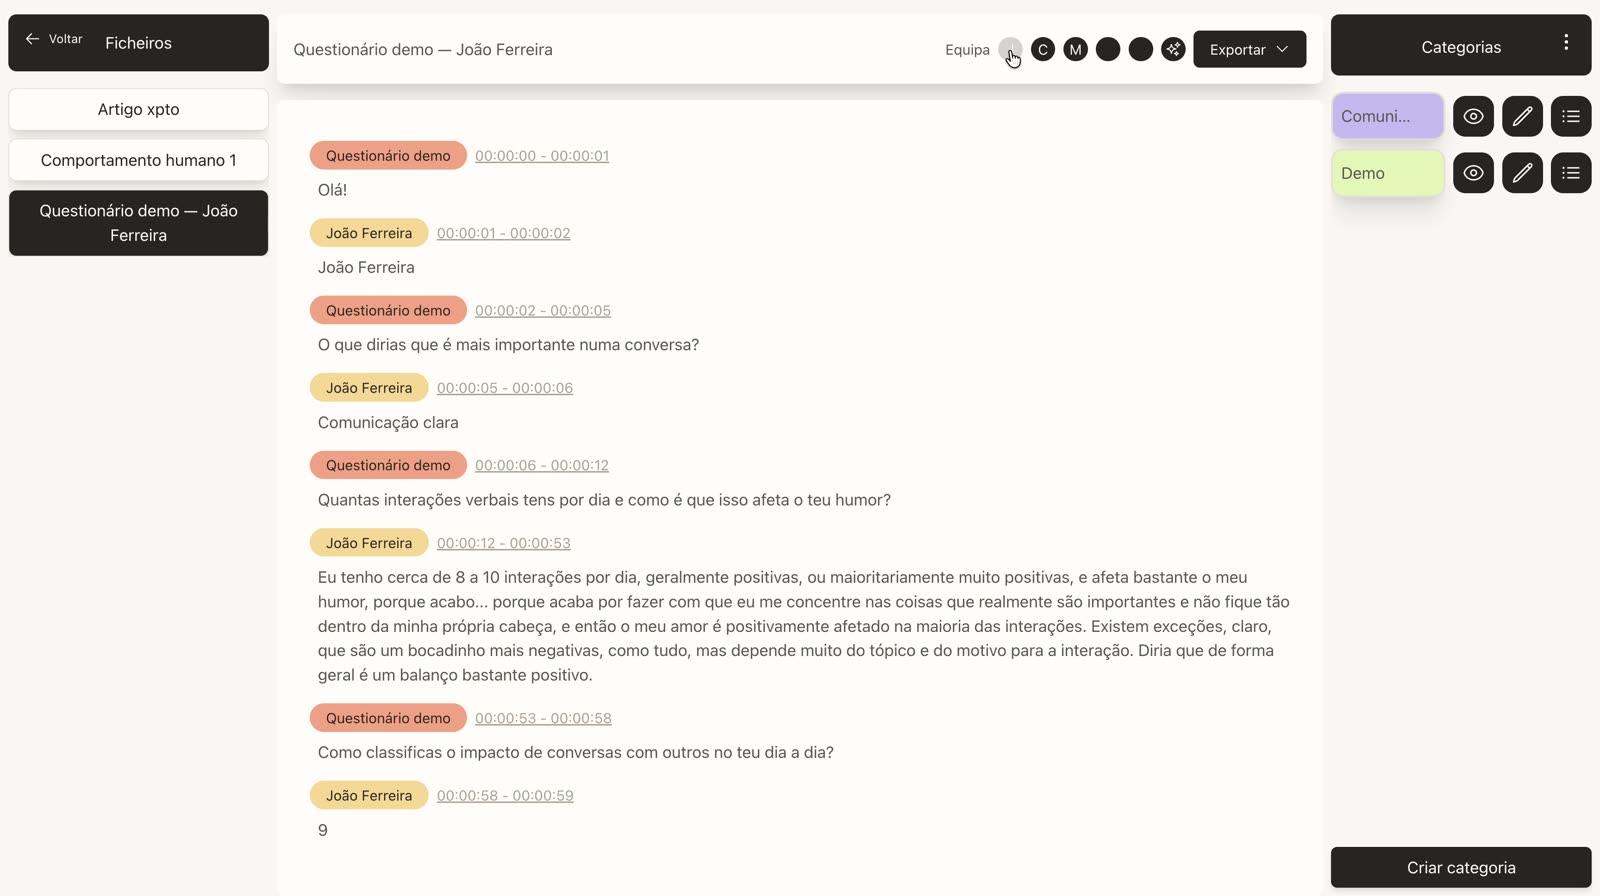Click the Categorias panel title
Viewport: 1600px width, 896px height.
click(1461, 47)
